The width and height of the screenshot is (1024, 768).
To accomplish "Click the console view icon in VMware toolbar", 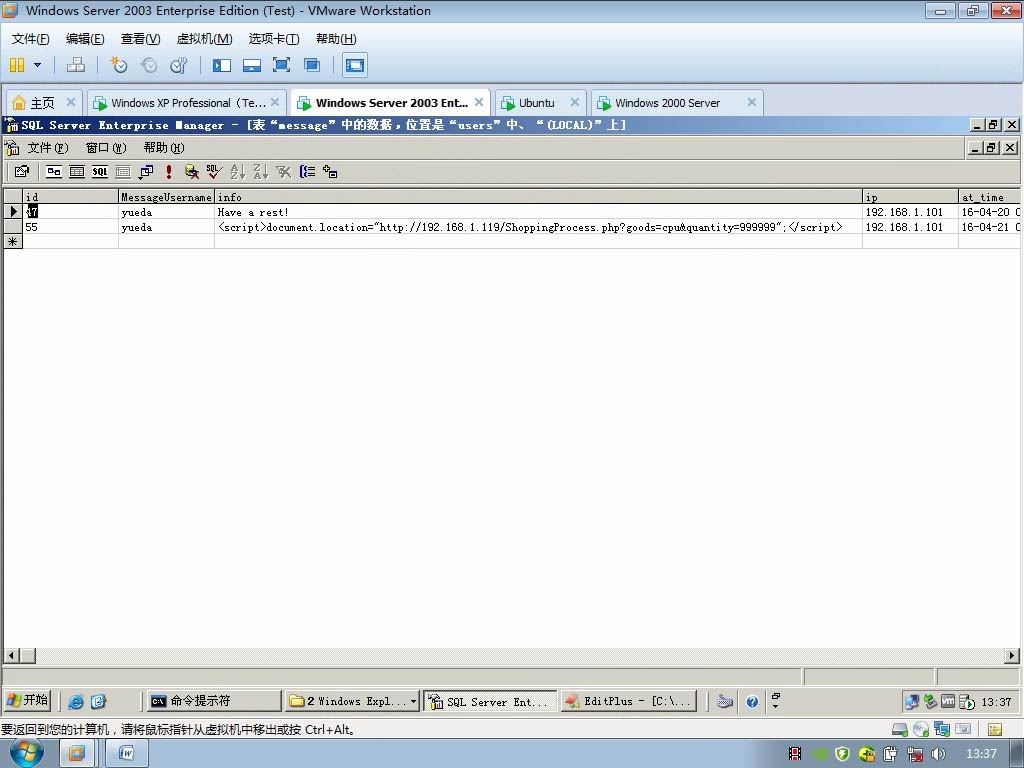I will pyautogui.click(x=355, y=65).
